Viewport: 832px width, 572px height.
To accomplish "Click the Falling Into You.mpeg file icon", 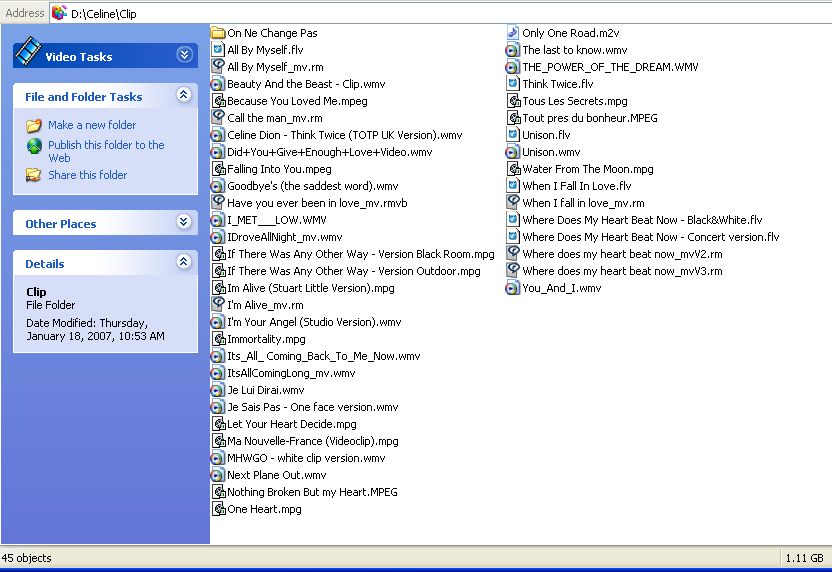I will coord(218,169).
